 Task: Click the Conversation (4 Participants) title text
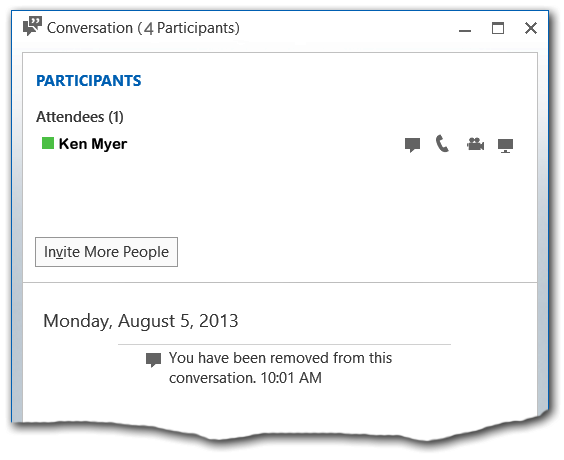pos(143,28)
